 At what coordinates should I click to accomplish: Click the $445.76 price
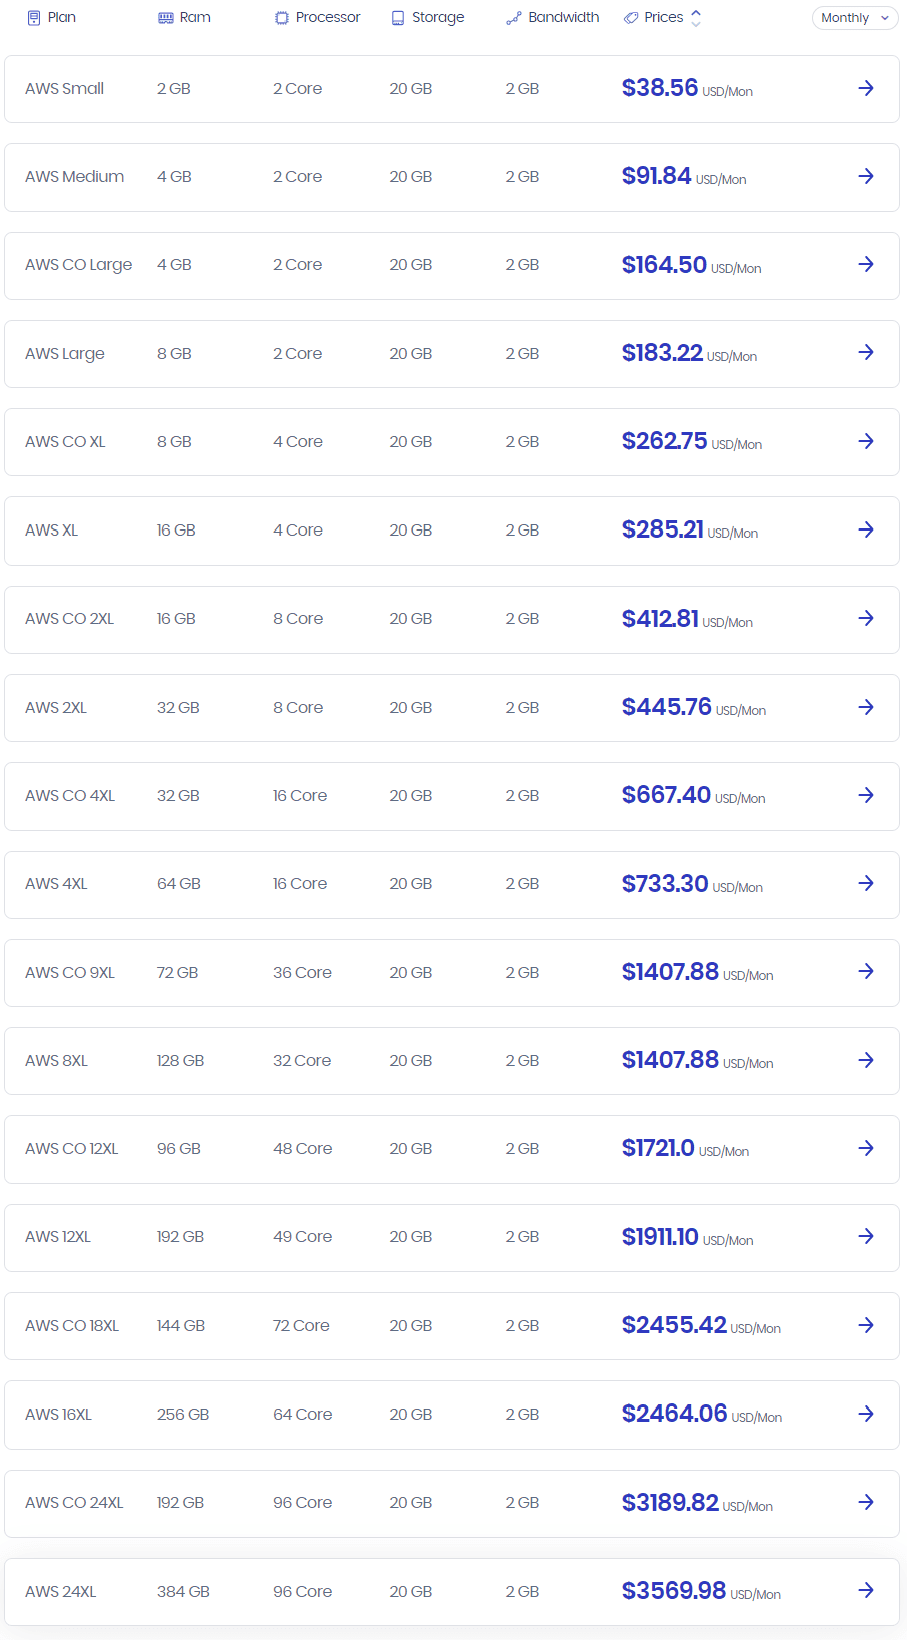pos(667,707)
